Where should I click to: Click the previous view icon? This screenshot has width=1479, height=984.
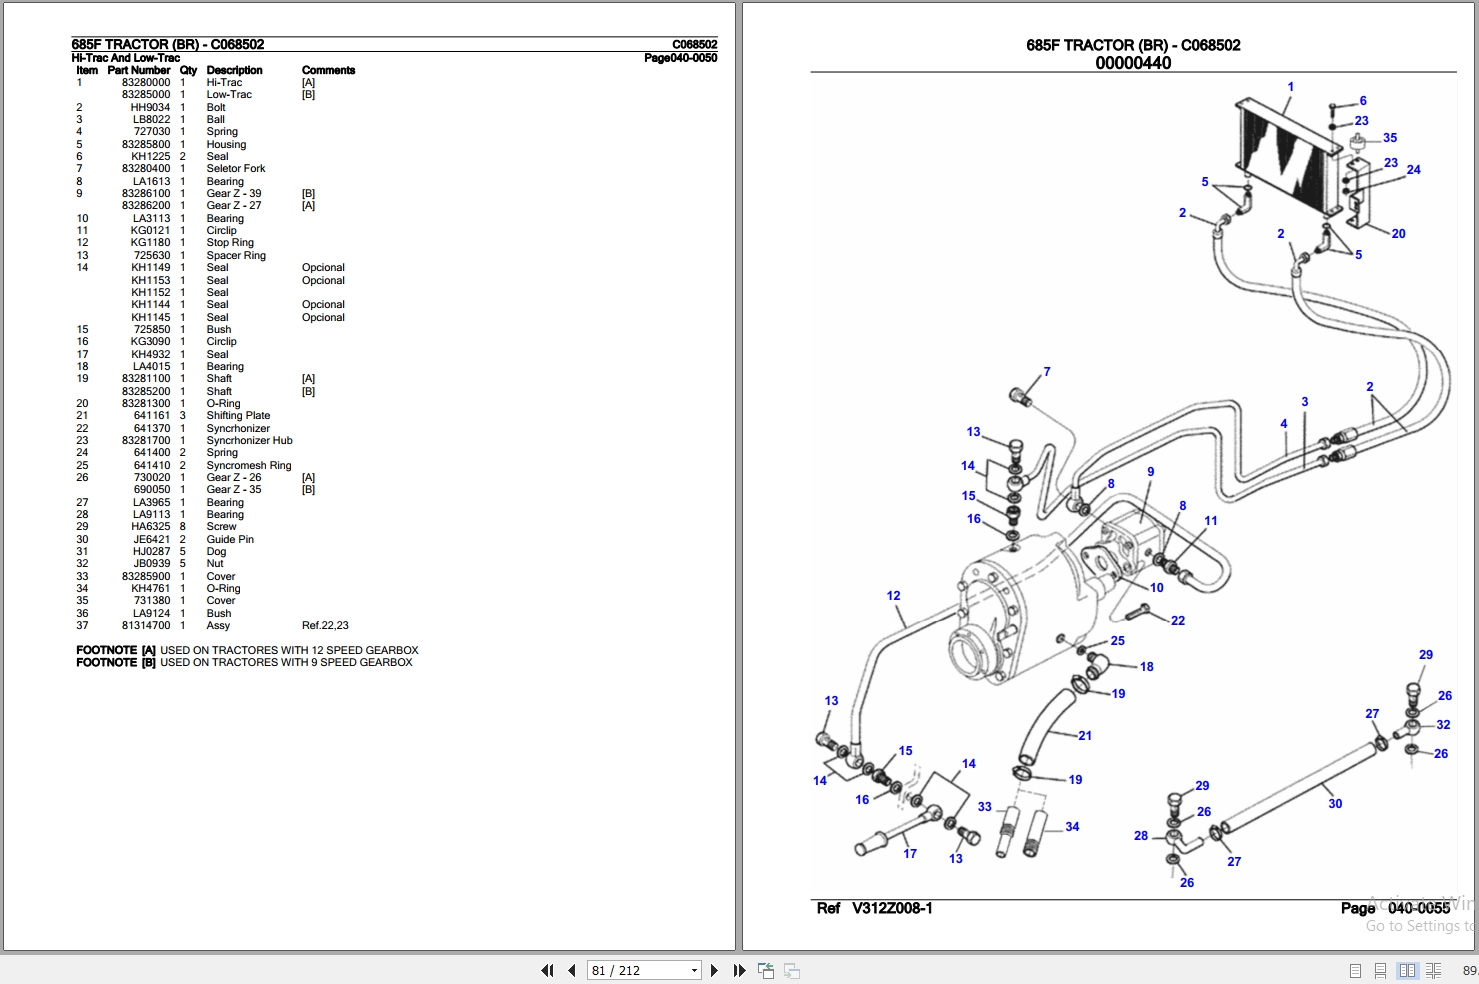point(766,970)
